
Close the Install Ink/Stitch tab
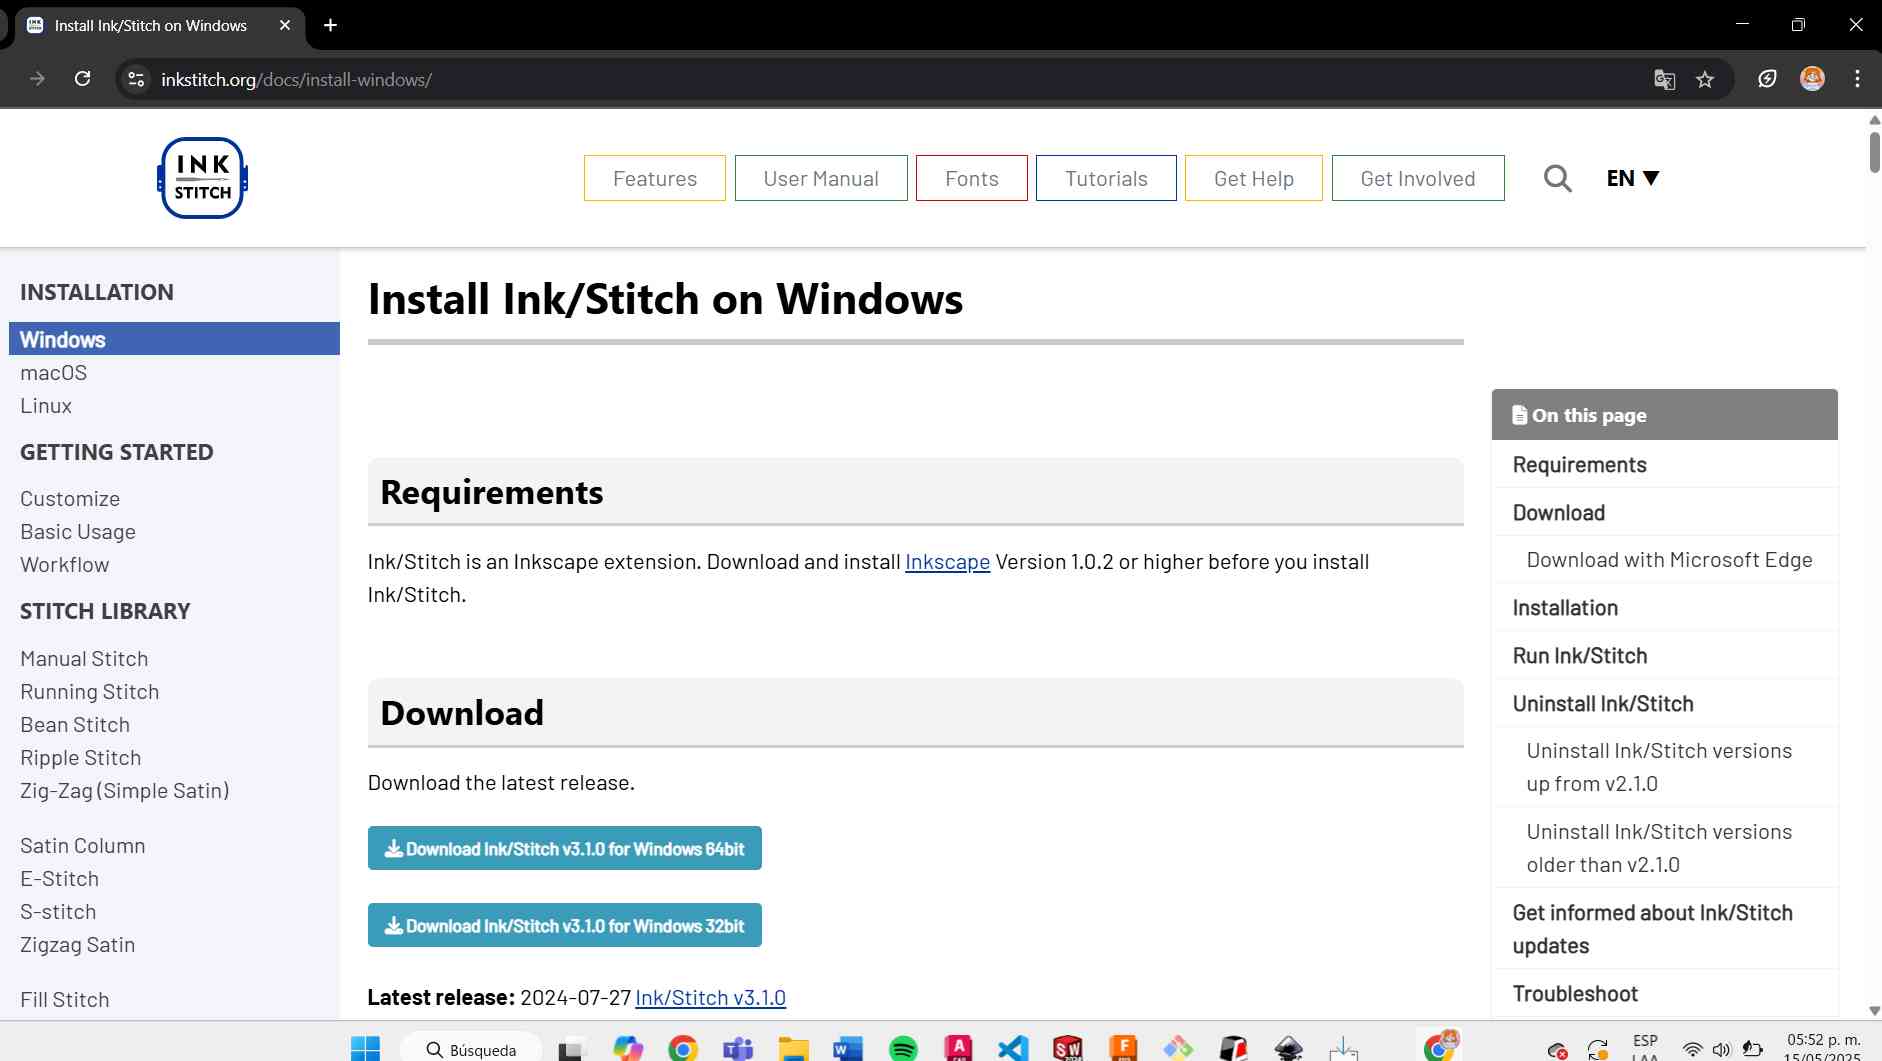point(285,25)
